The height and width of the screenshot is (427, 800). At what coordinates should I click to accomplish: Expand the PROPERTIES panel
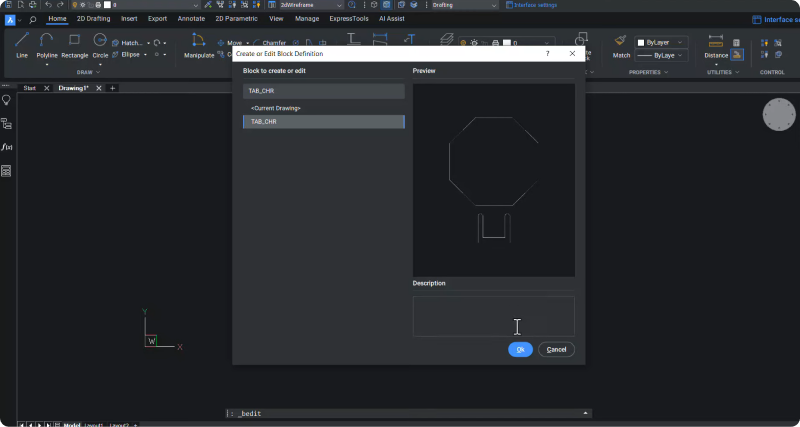pyautogui.click(x=648, y=72)
